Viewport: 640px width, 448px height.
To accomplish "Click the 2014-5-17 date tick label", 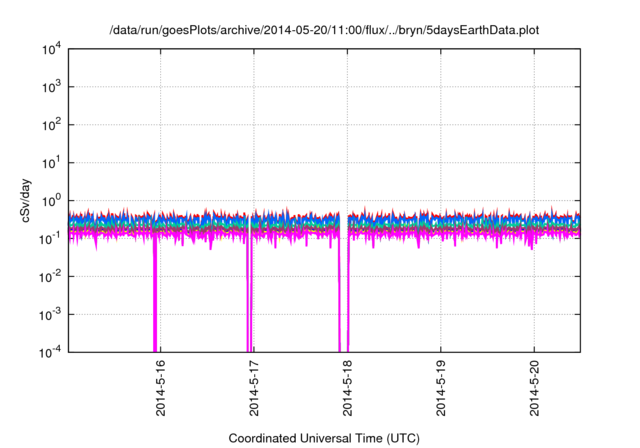I will [254, 388].
